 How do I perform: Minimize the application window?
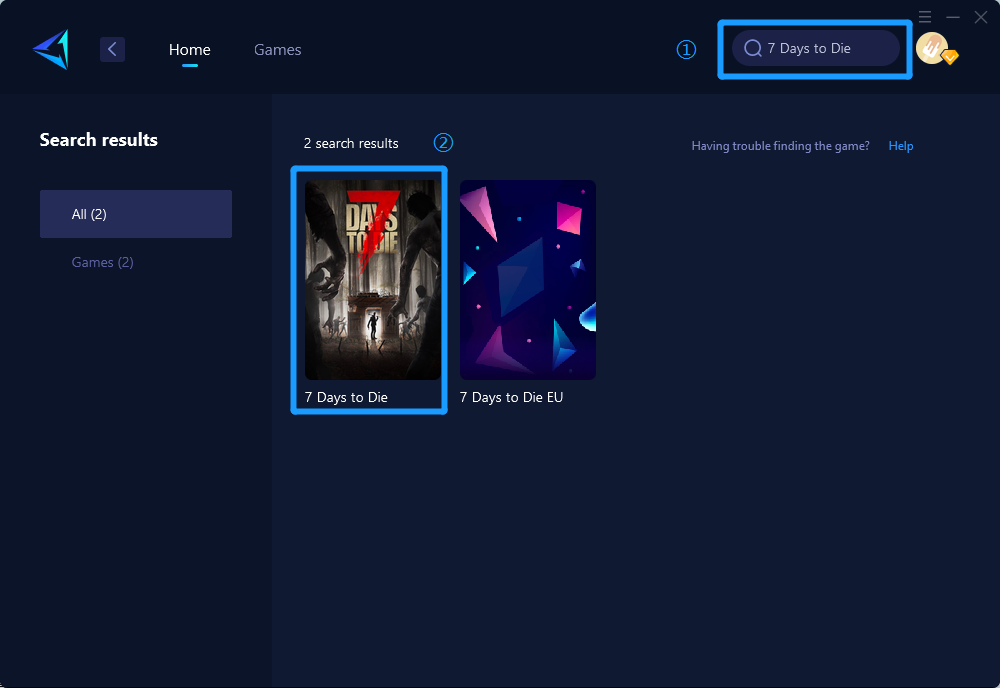(x=953, y=17)
